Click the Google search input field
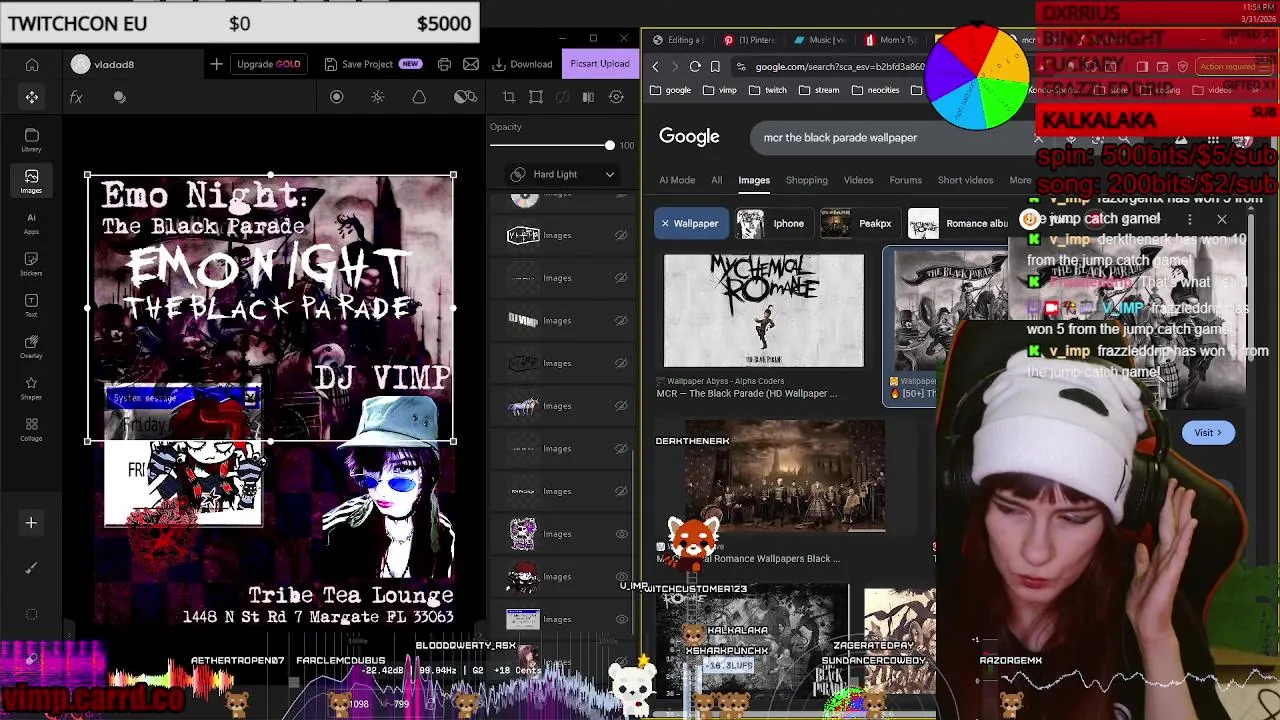 (895, 138)
